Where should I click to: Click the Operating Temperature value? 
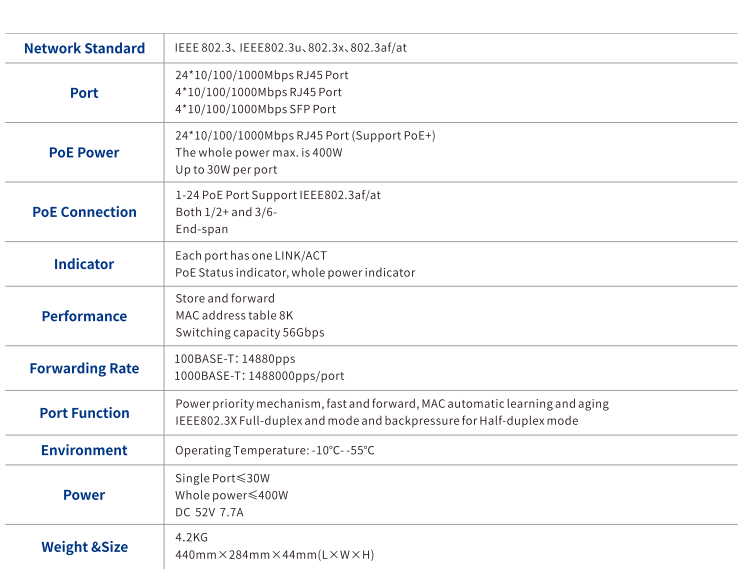(x=274, y=451)
